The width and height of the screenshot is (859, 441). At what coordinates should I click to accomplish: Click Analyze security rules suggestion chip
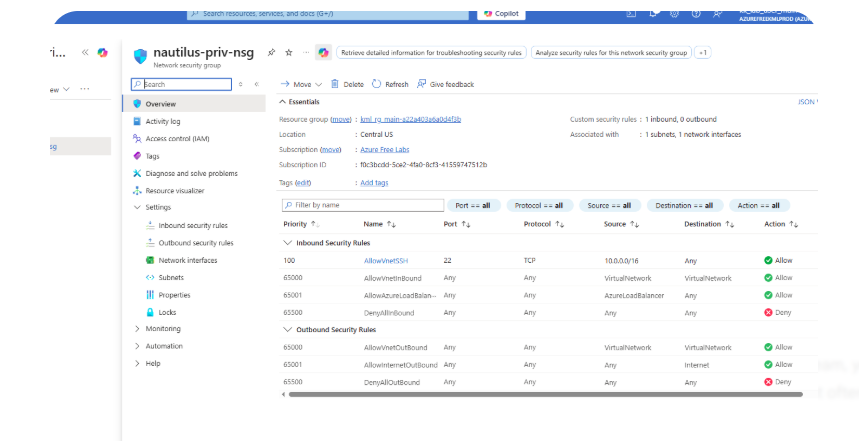[x=611, y=53]
